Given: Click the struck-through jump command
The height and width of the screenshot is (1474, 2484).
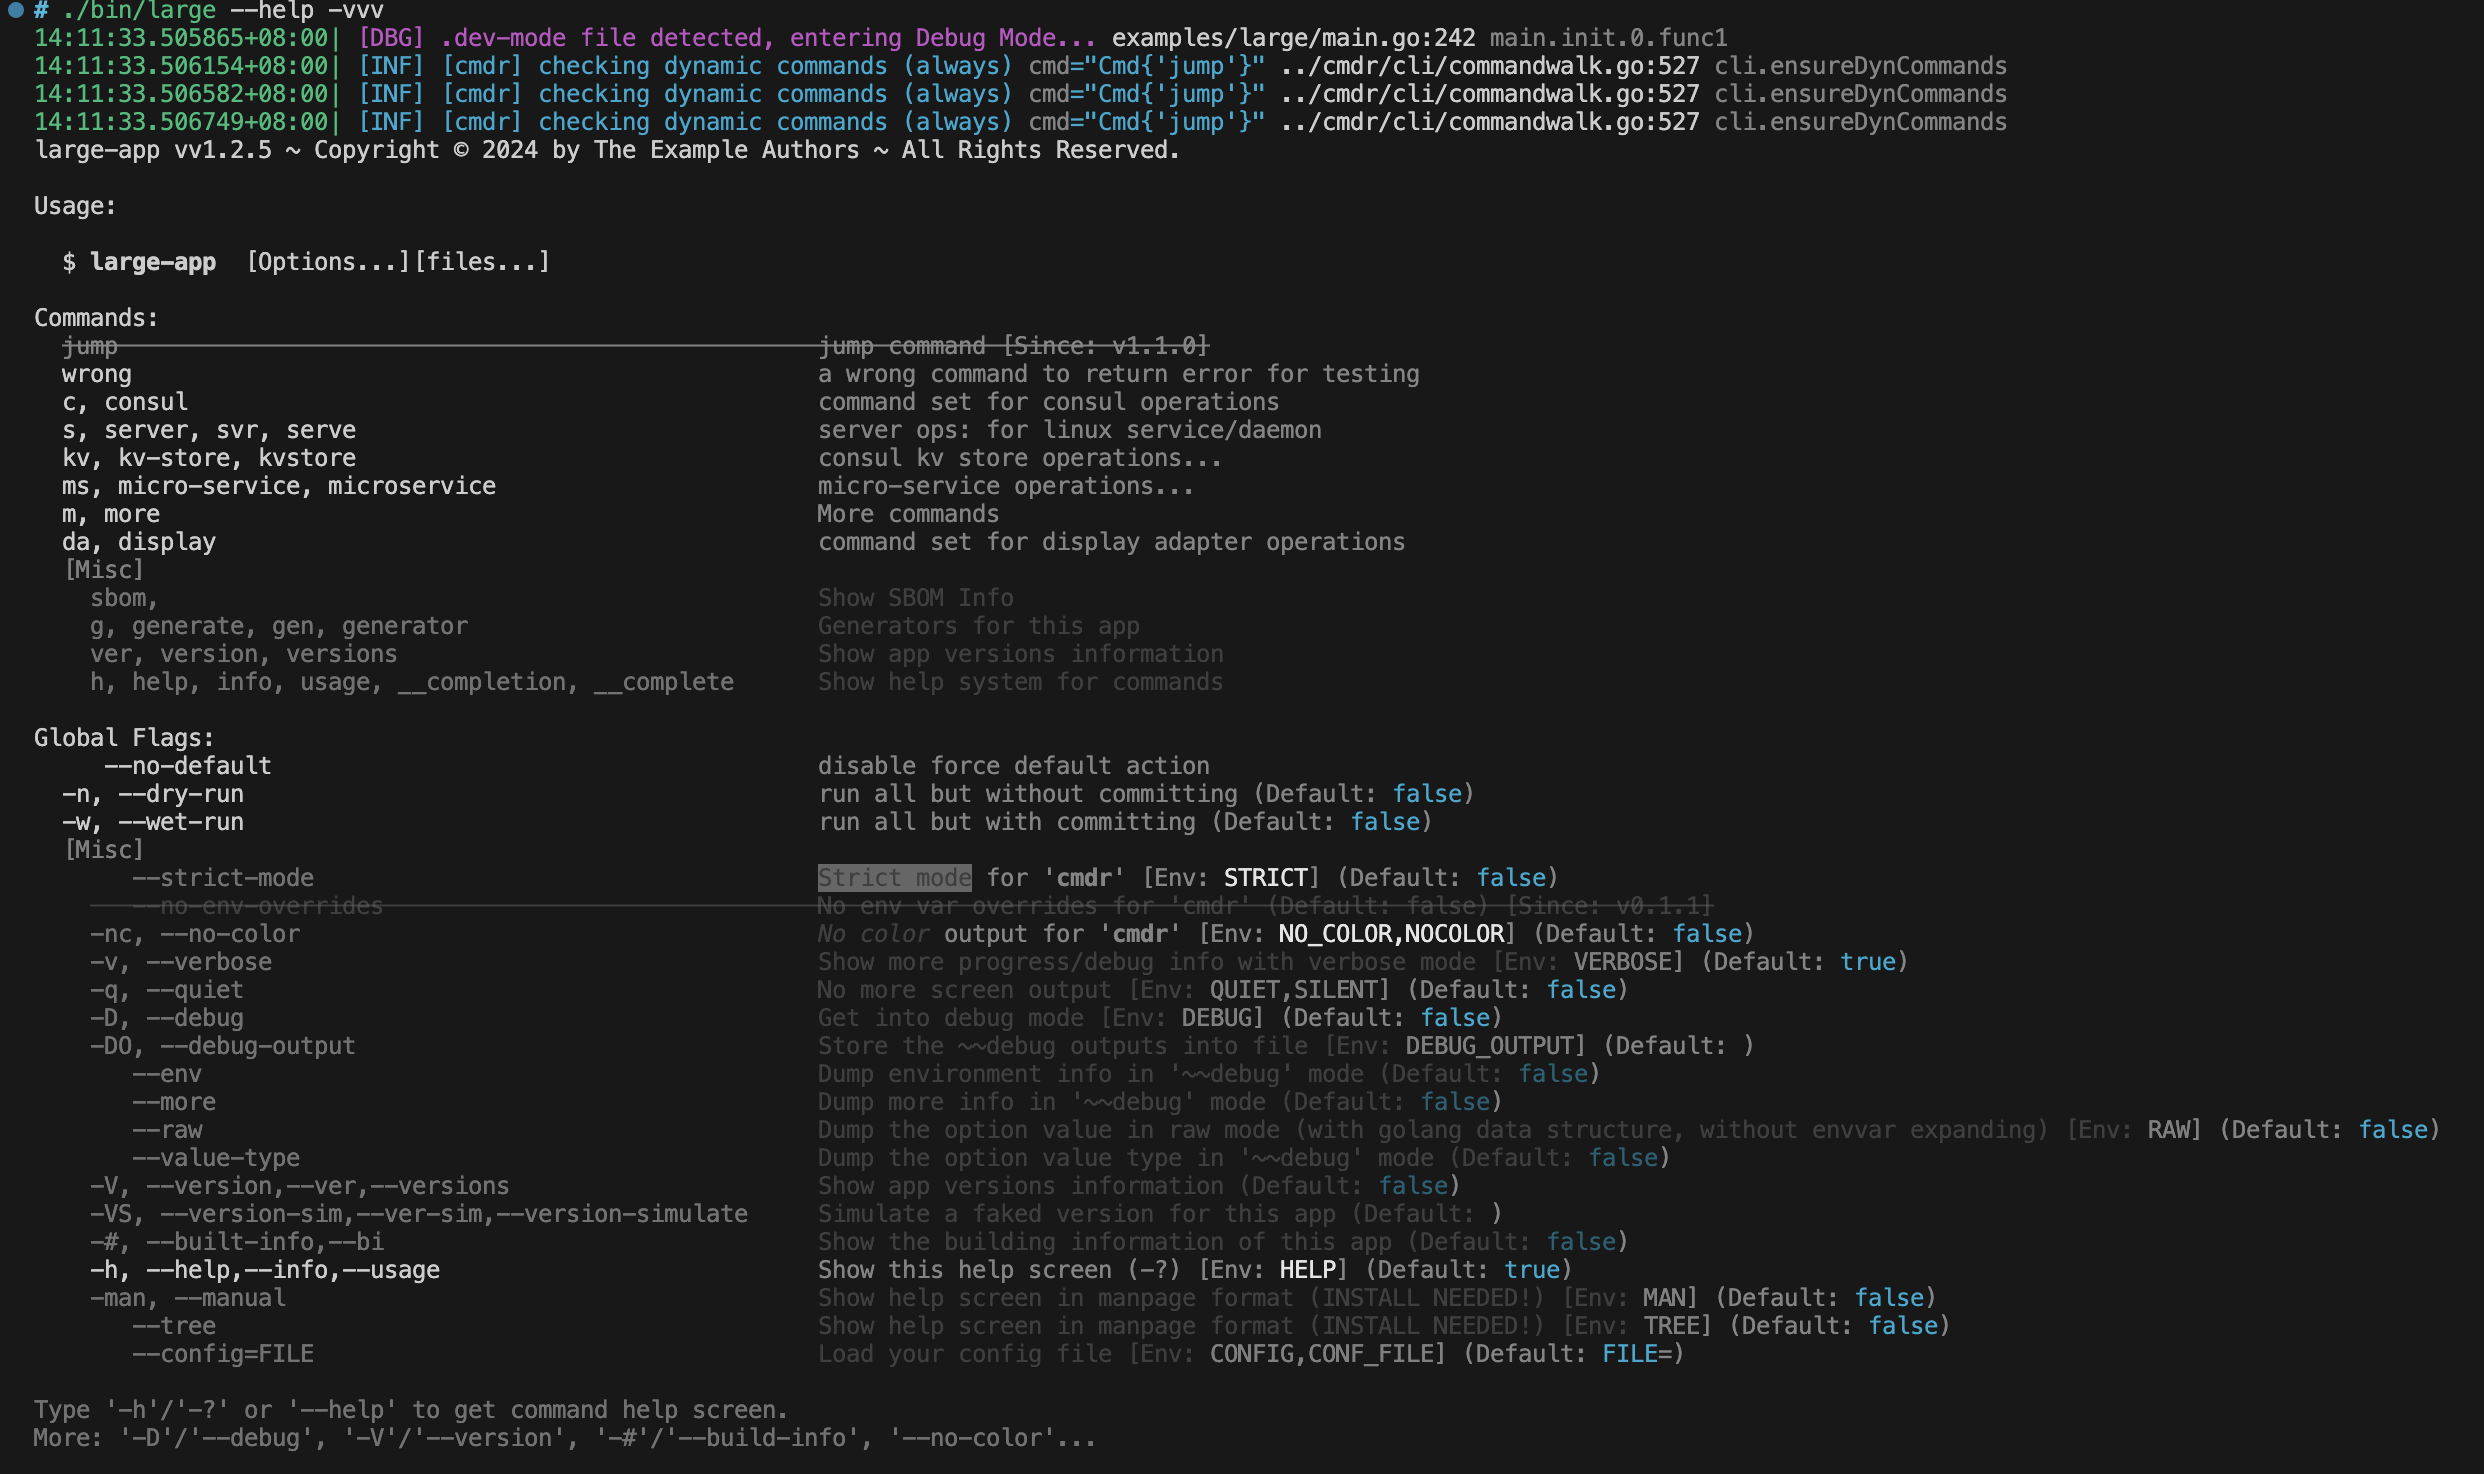Looking at the screenshot, I should 90,346.
